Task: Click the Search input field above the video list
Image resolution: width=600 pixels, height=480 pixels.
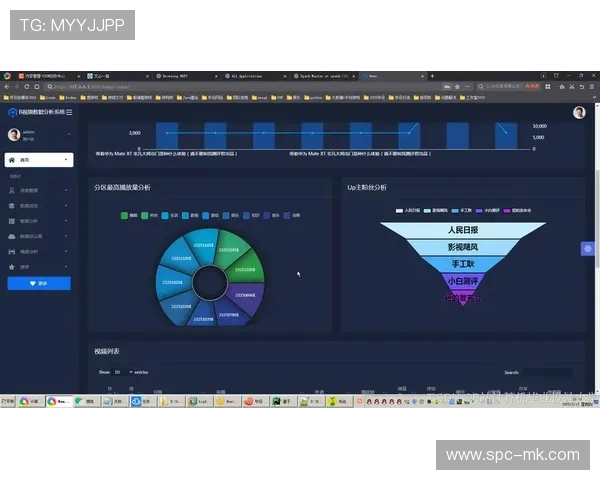Action: click(x=548, y=372)
